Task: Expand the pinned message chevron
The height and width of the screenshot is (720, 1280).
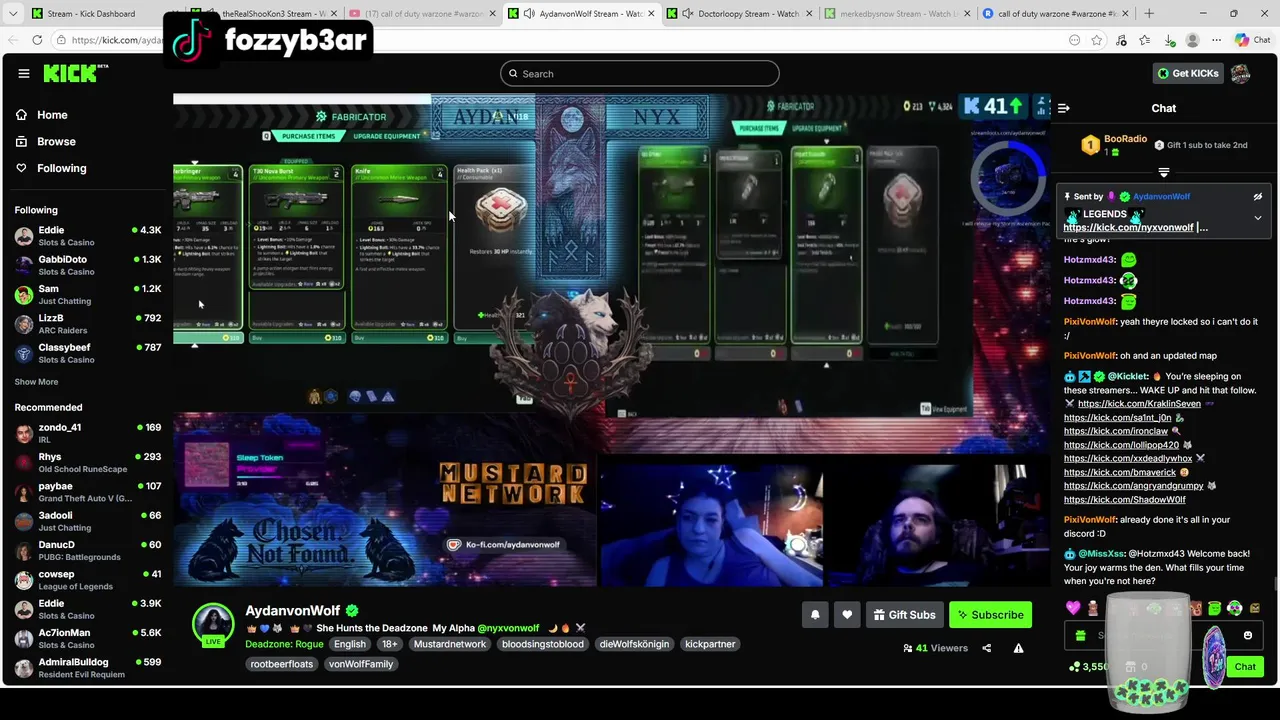Action: [1258, 217]
